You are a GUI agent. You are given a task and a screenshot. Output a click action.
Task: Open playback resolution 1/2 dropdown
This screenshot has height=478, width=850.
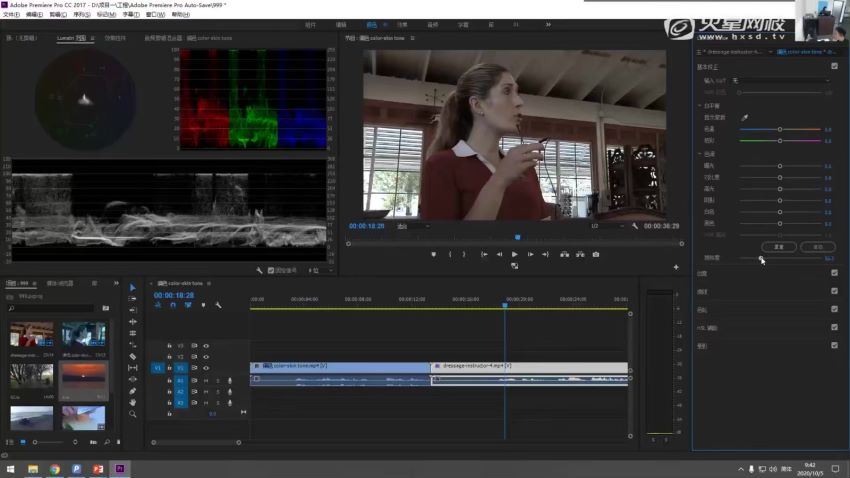607,226
